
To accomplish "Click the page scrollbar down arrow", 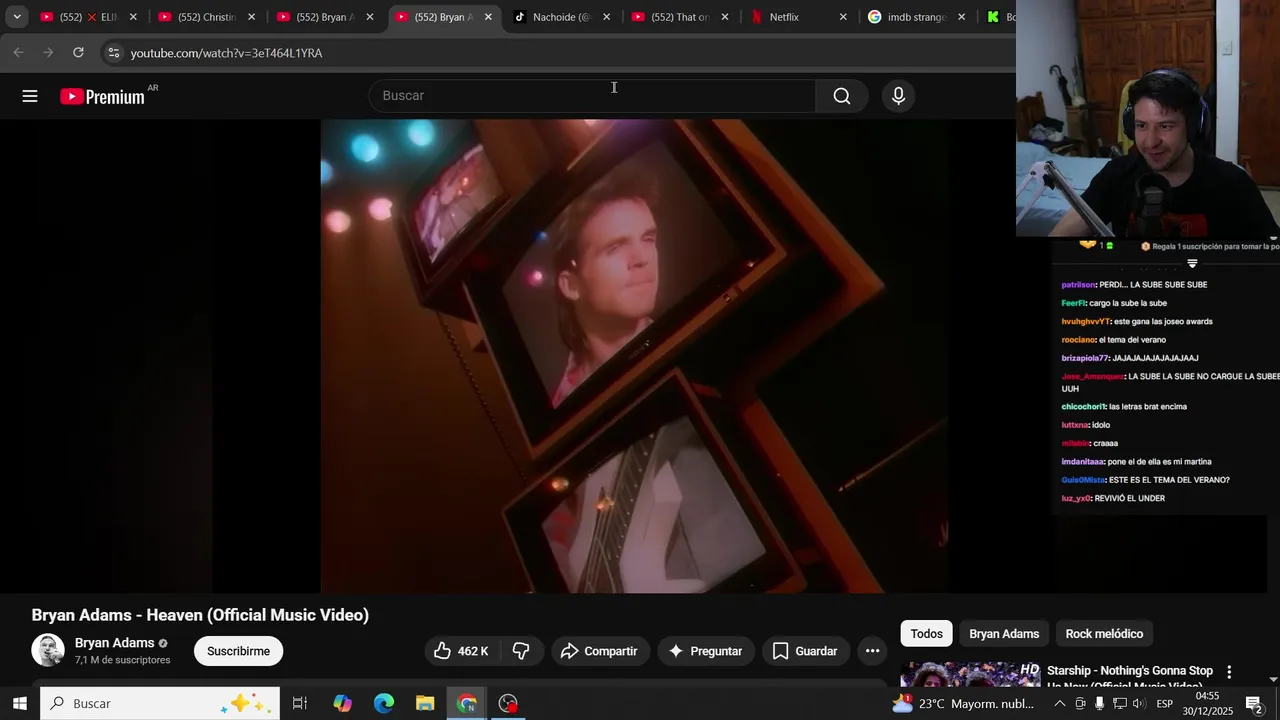I will pyautogui.click(x=1273, y=680).
